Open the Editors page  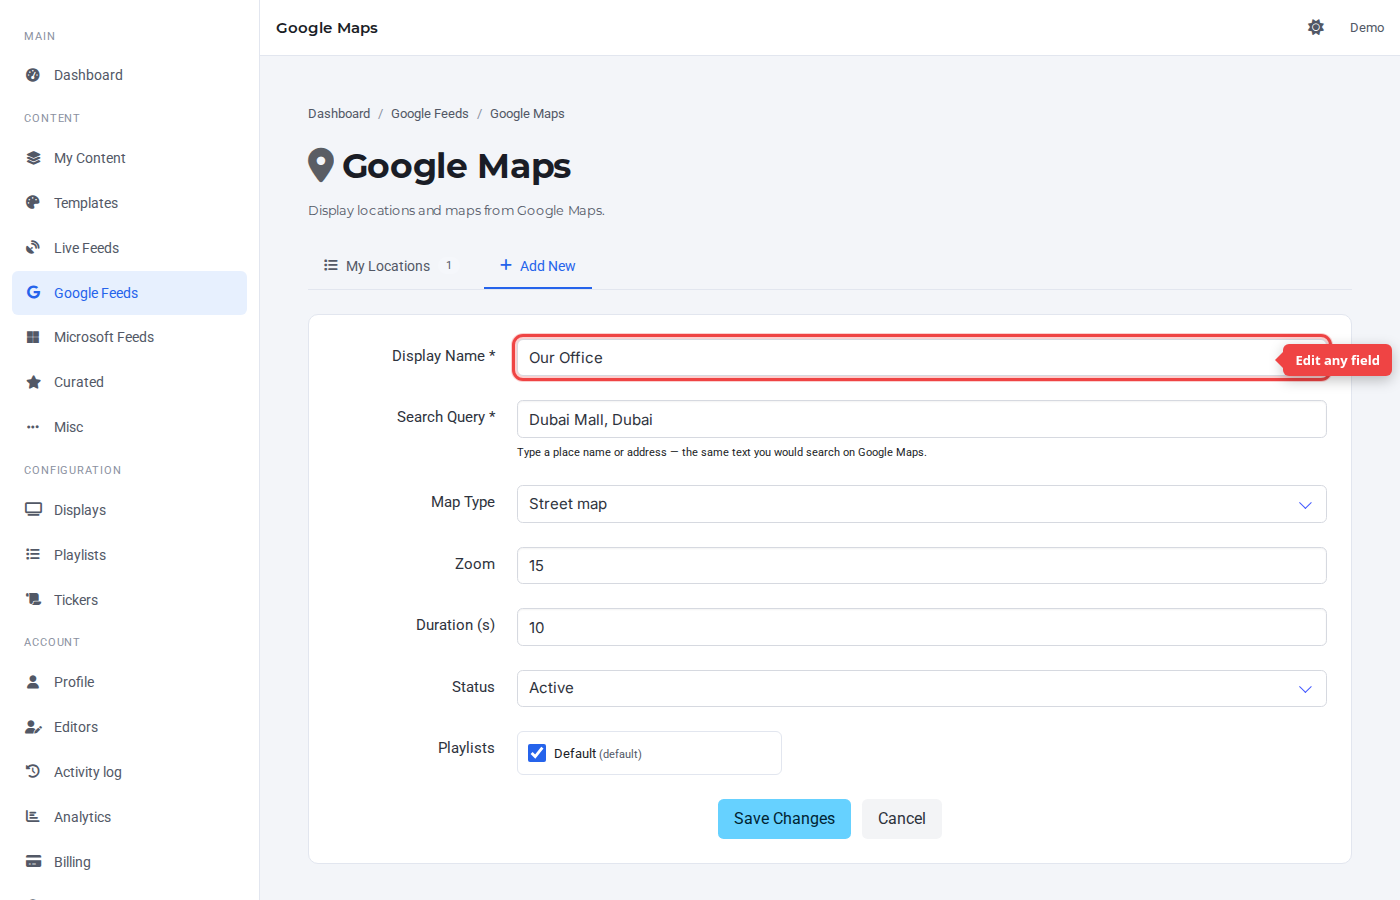click(x=129, y=727)
